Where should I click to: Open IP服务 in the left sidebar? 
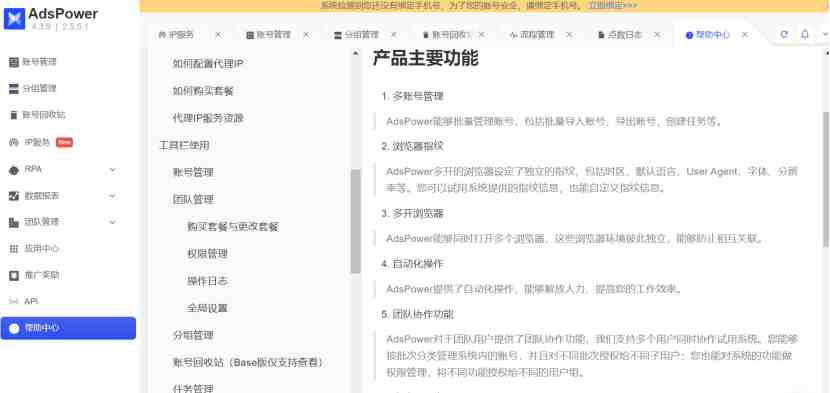pyautogui.click(x=31, y=142)
